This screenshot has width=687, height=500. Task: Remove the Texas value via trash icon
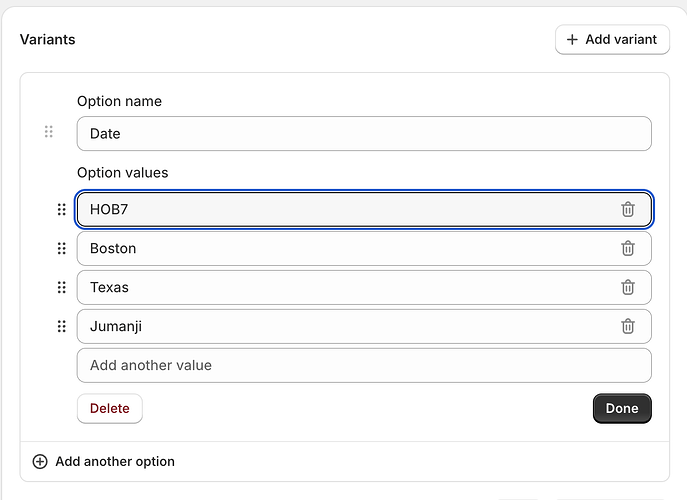(x=628, y=287)
